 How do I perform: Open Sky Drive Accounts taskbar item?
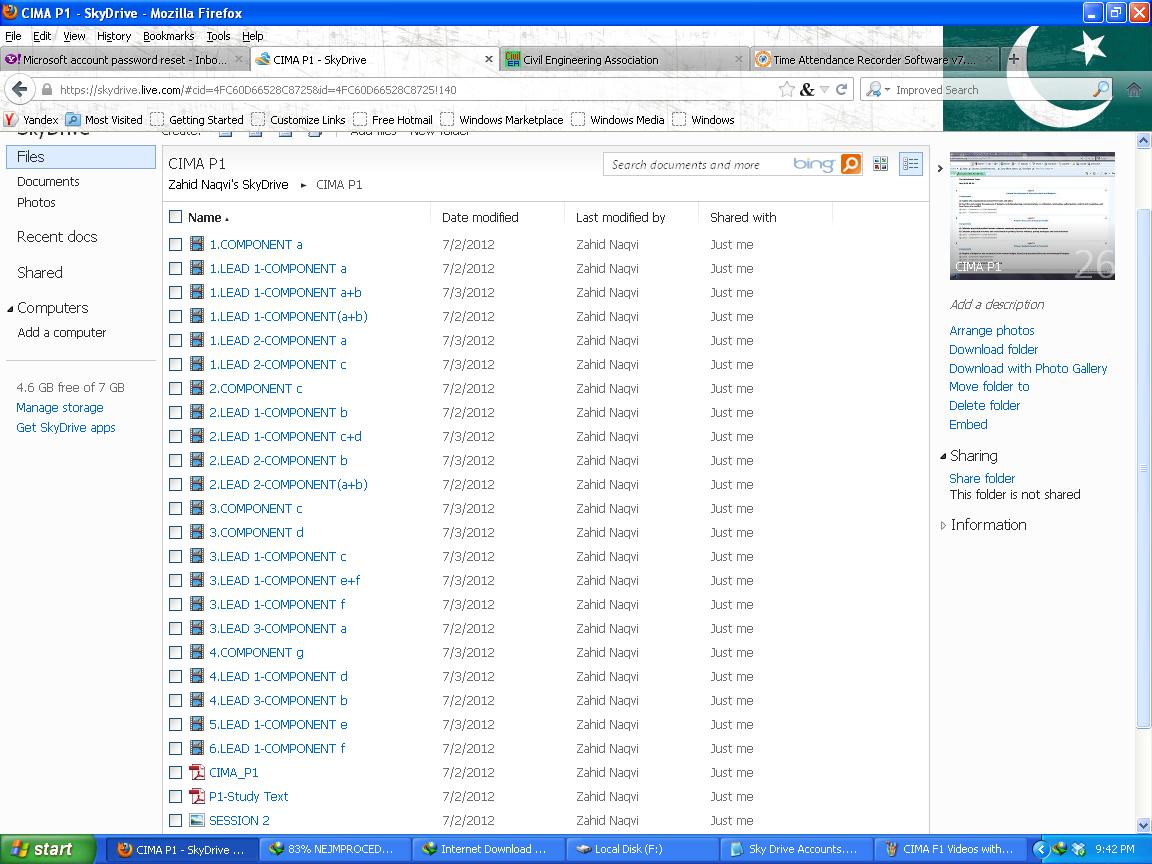pos(797,849)
